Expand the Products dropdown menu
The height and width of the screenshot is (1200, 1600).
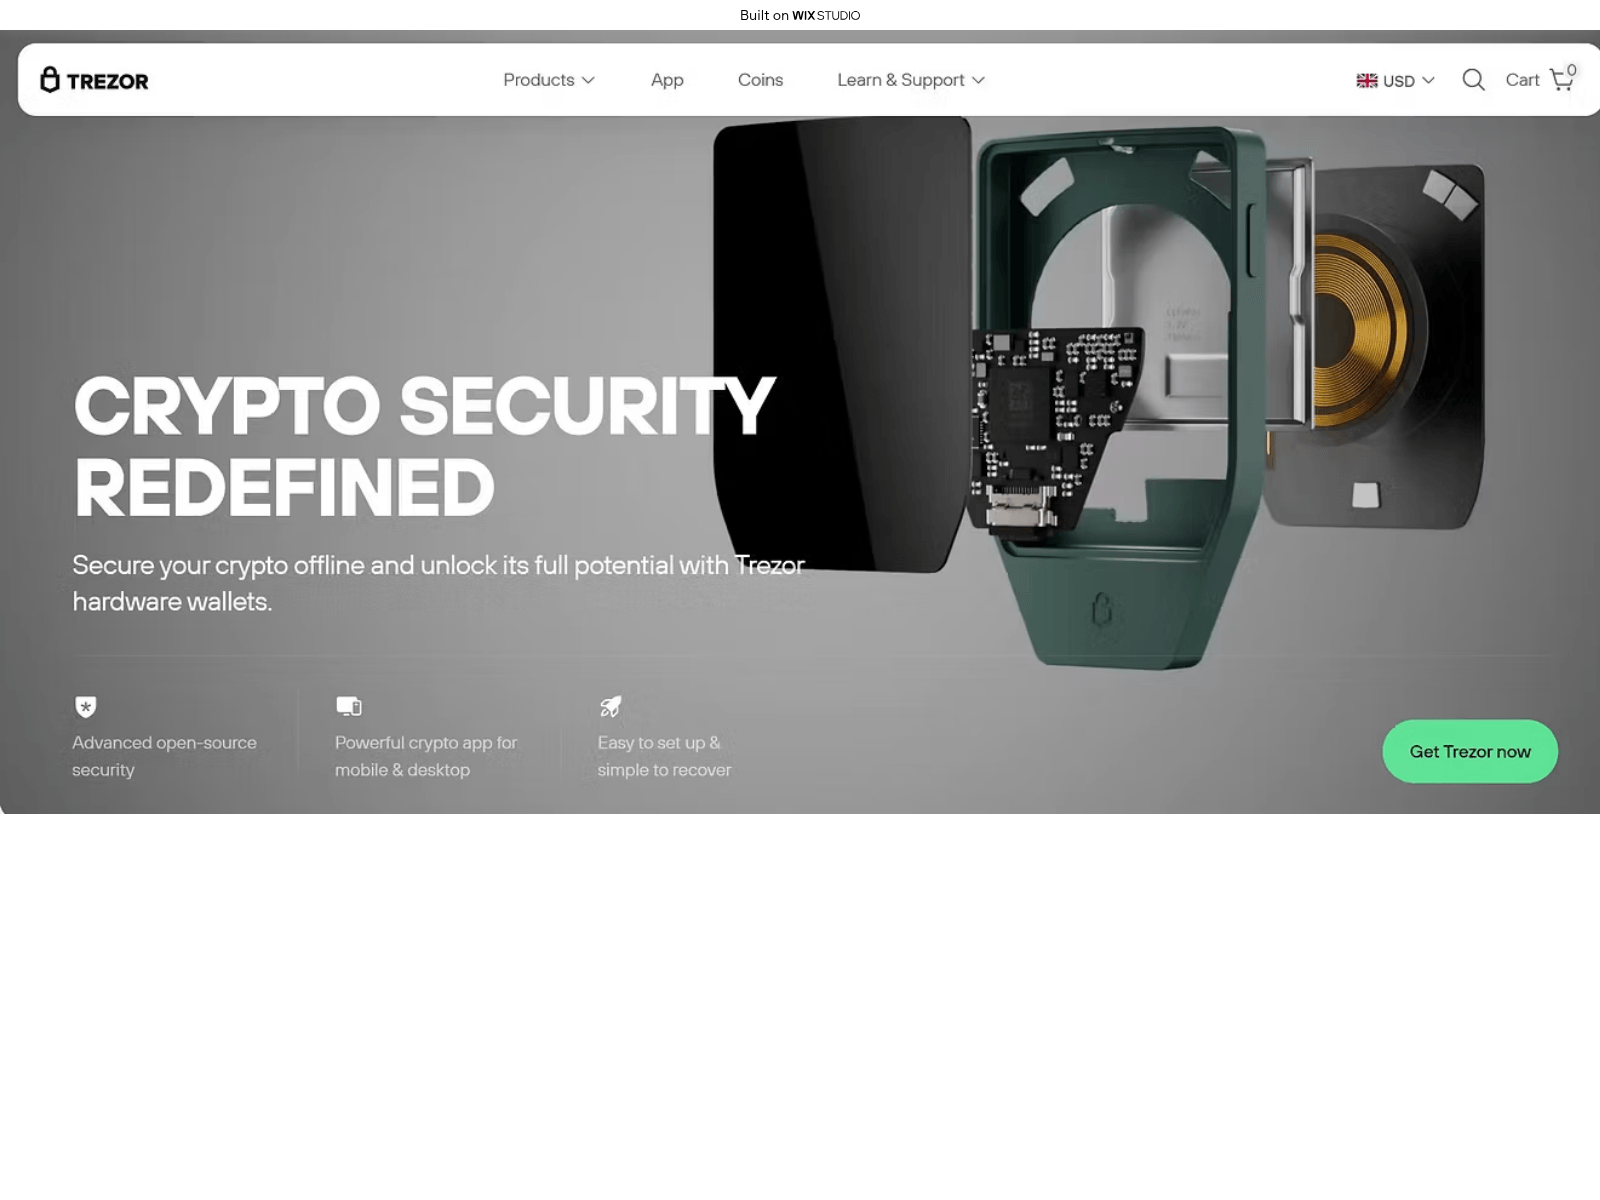click(549, 80)
